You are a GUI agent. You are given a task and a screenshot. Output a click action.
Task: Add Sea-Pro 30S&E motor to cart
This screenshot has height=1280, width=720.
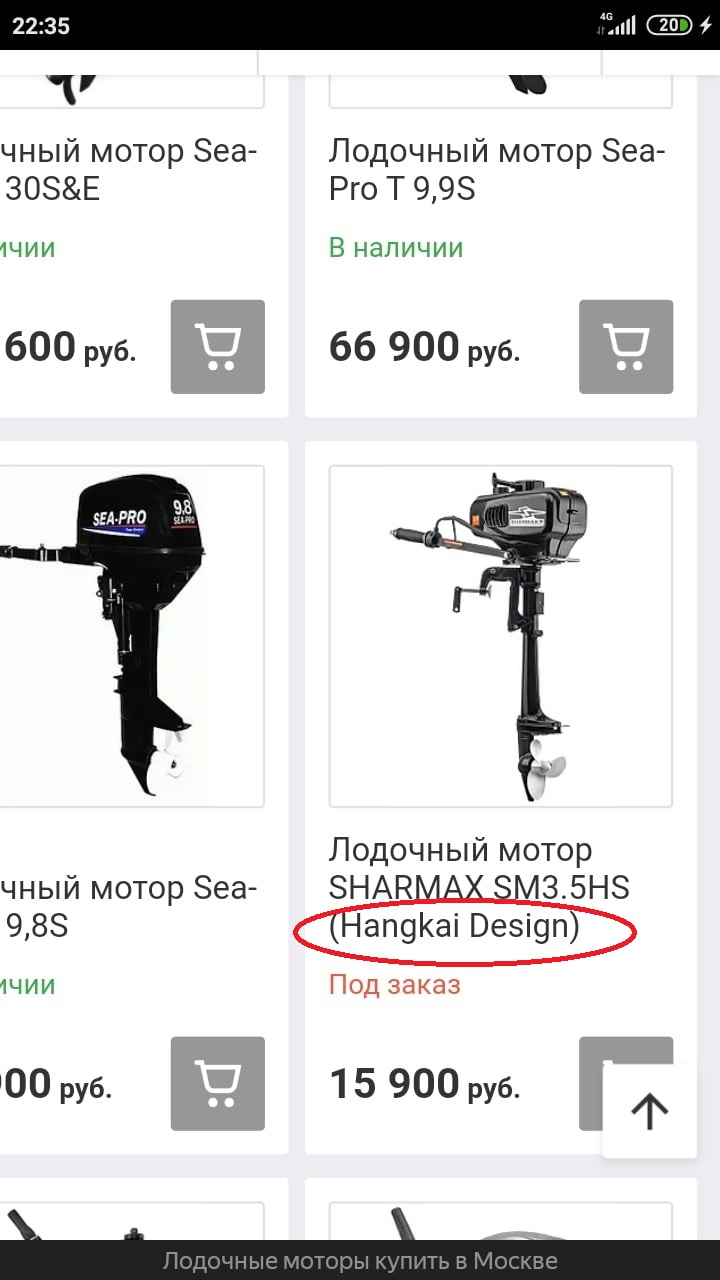pos(218,346)
